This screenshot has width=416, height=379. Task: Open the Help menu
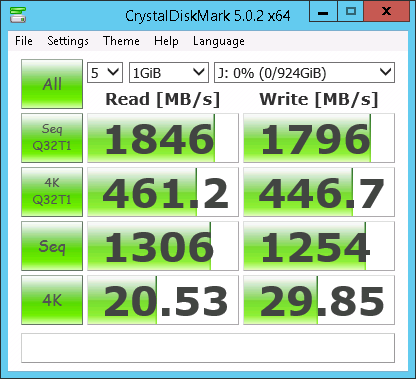pyautogui.click(x=166, y=41)
